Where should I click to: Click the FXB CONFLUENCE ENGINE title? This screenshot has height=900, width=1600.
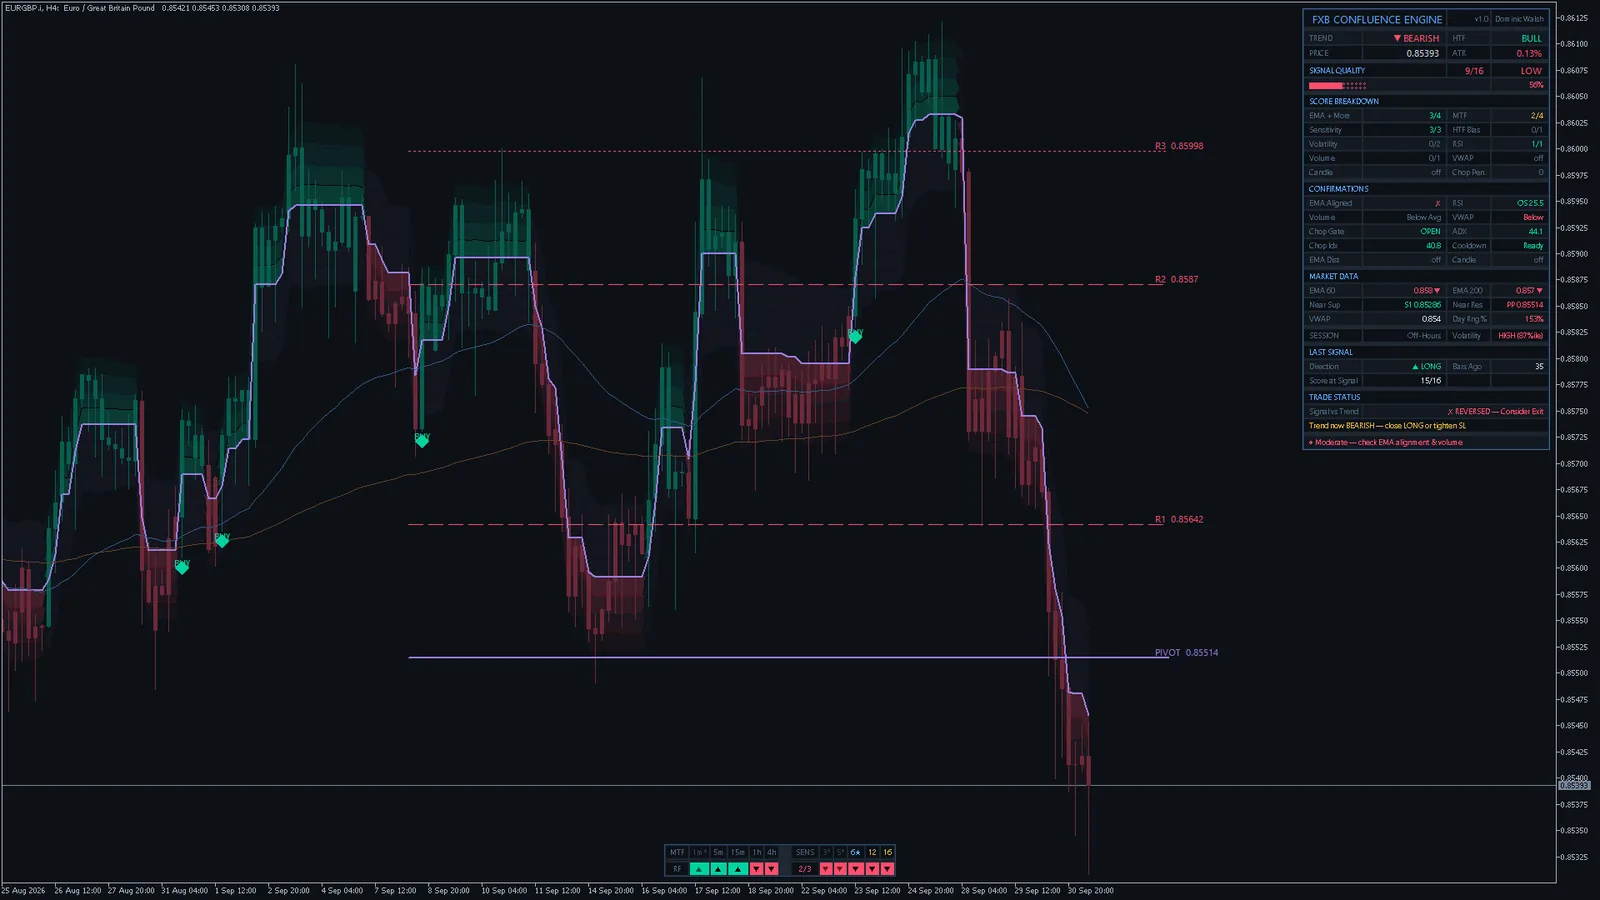point(1377,19)
